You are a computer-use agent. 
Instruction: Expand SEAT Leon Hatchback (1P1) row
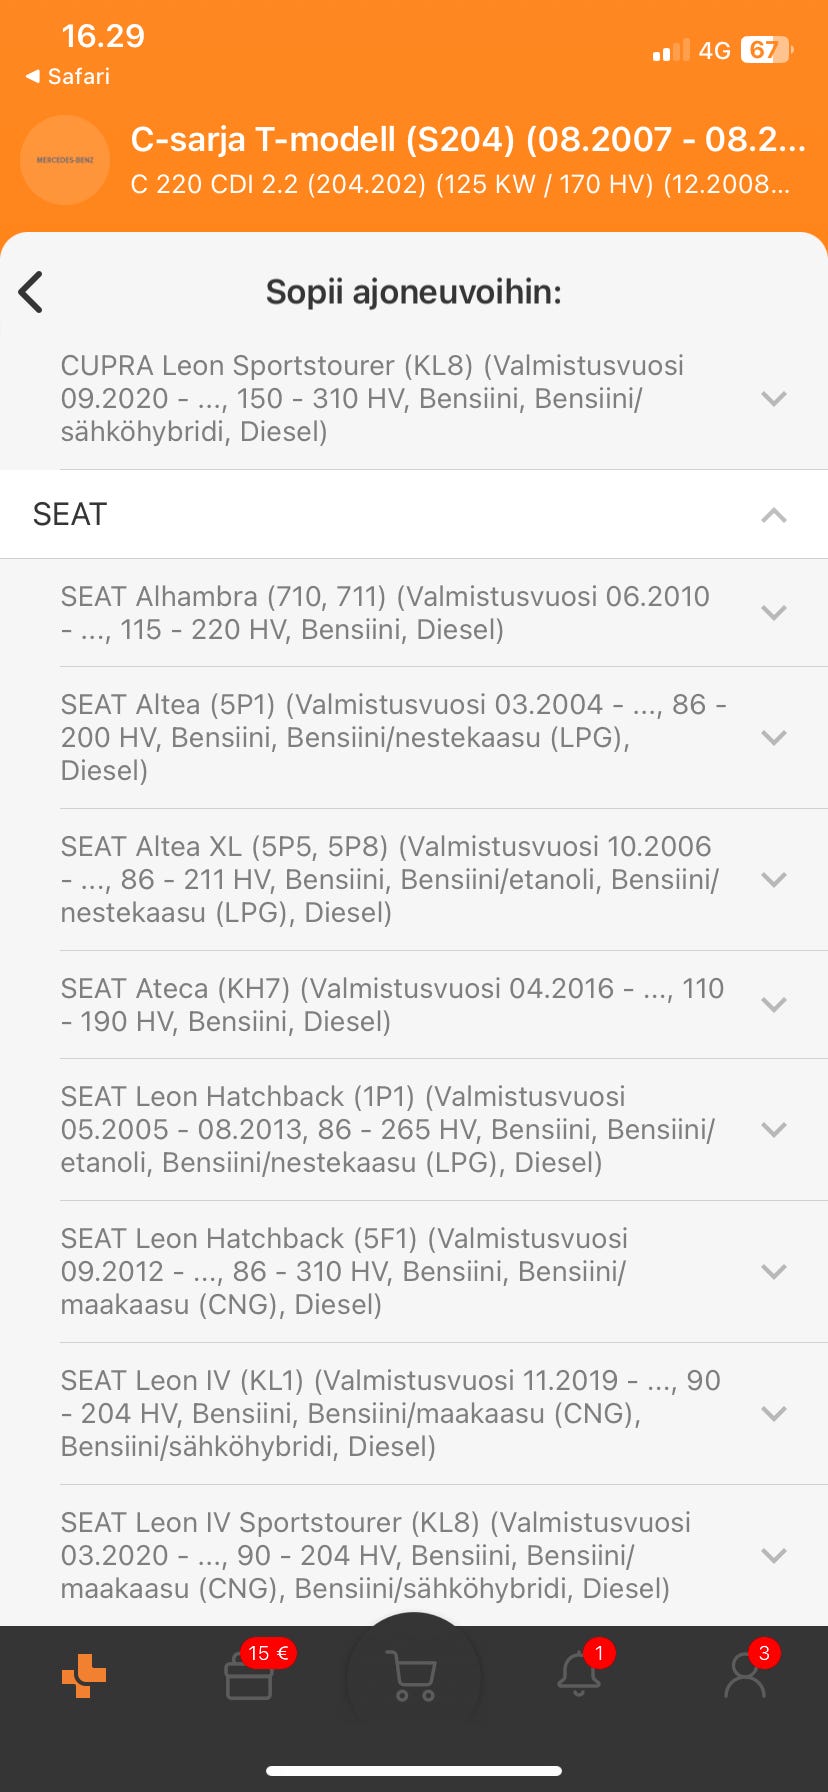pyautogui.click(x=773, y=1130)
